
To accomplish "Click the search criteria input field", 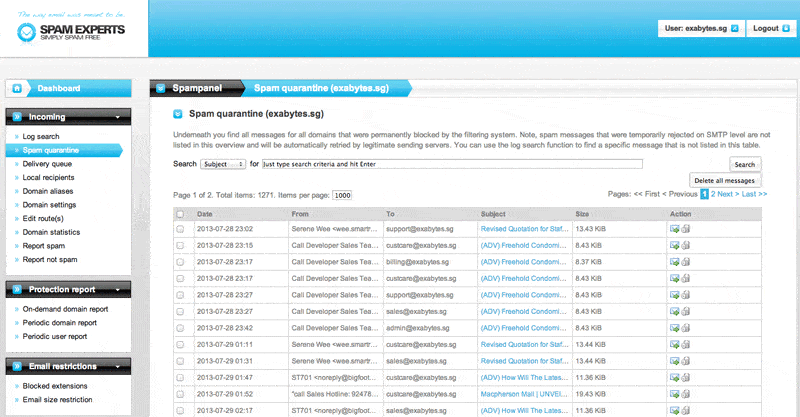I will 452,164.
